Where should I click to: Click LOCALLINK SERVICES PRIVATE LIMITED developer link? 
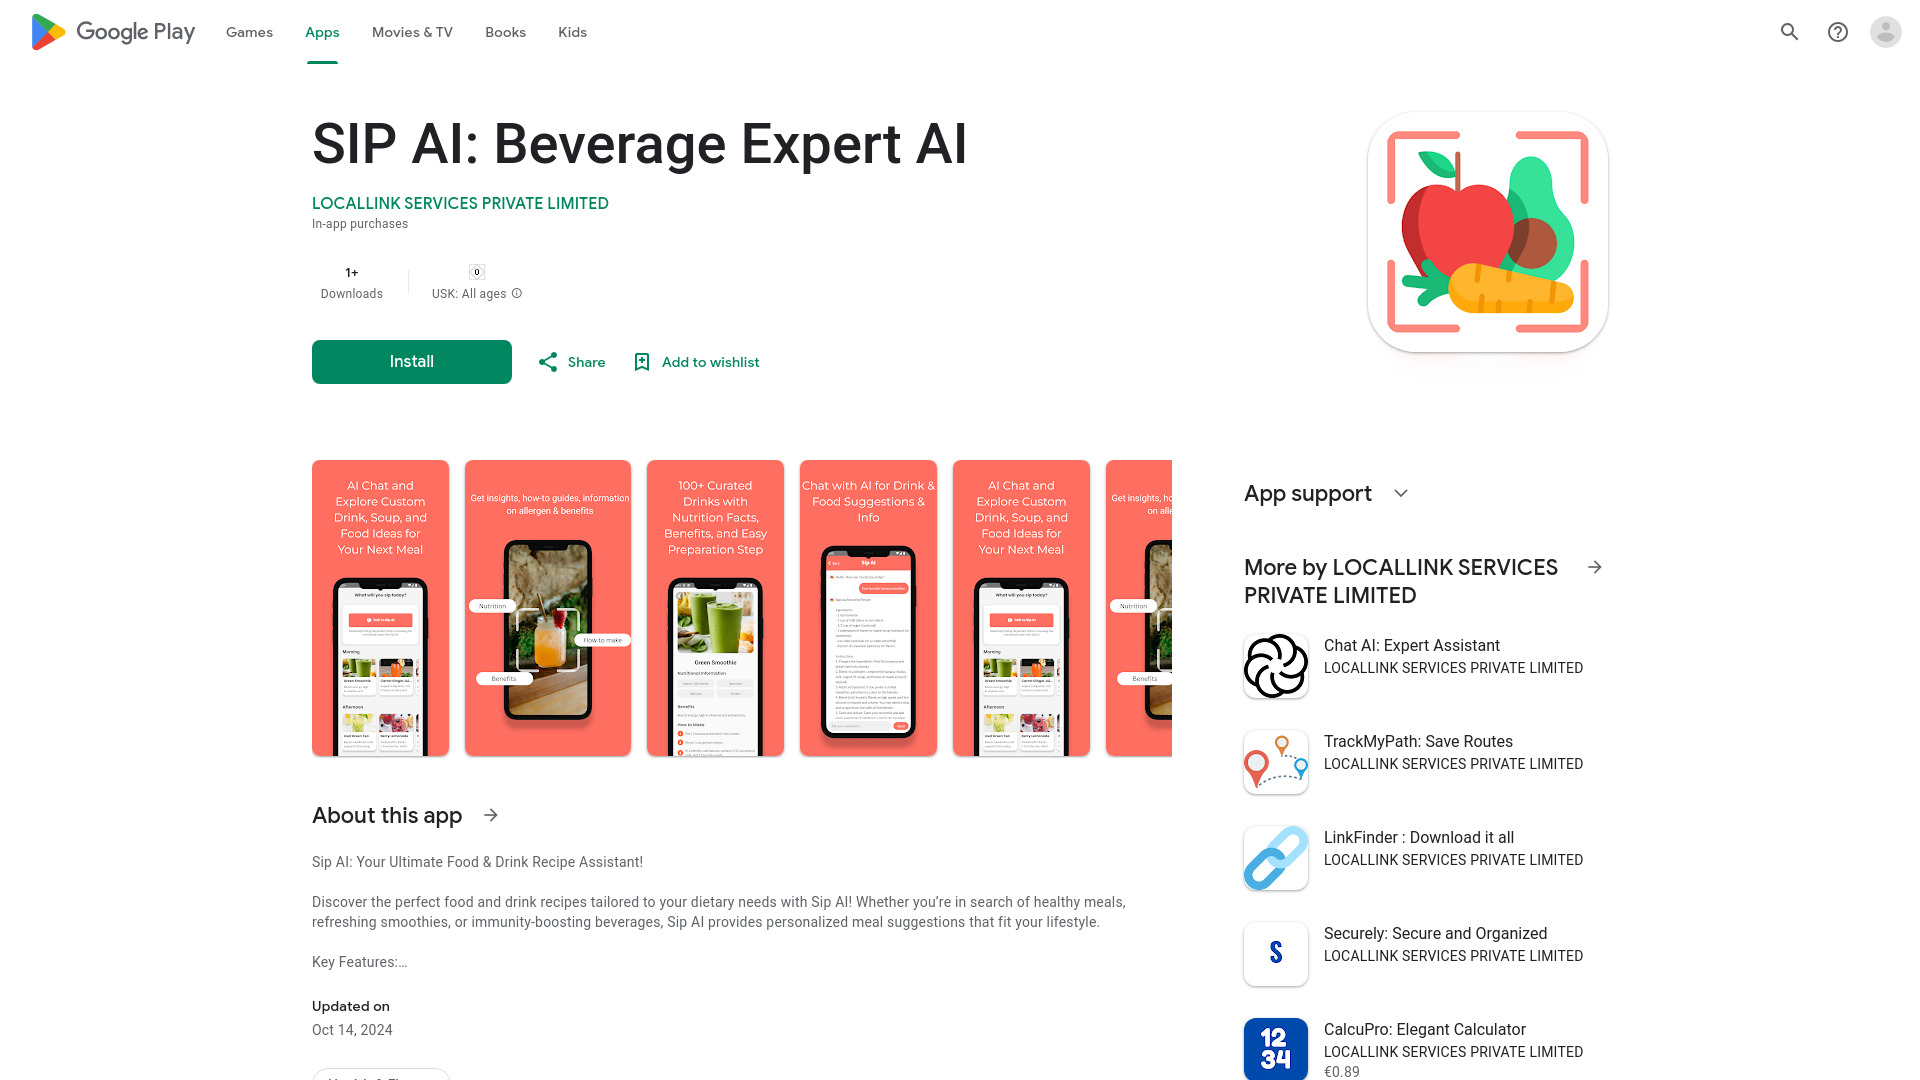pos(460,203)
